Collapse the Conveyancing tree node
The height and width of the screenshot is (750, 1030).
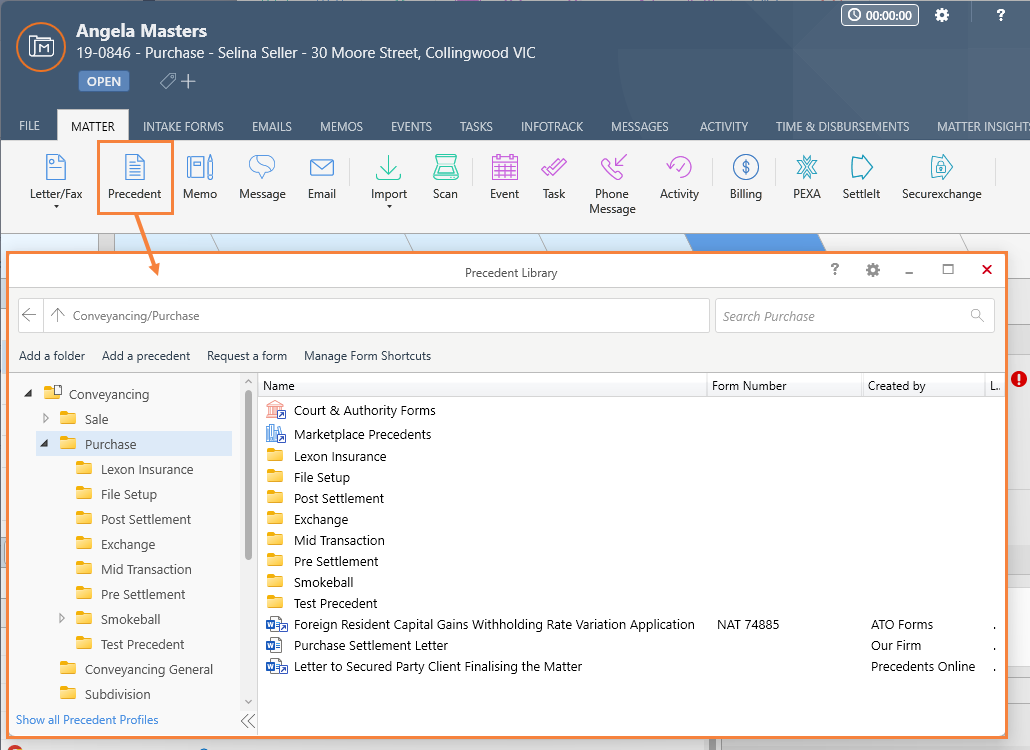tap(28, 393)
